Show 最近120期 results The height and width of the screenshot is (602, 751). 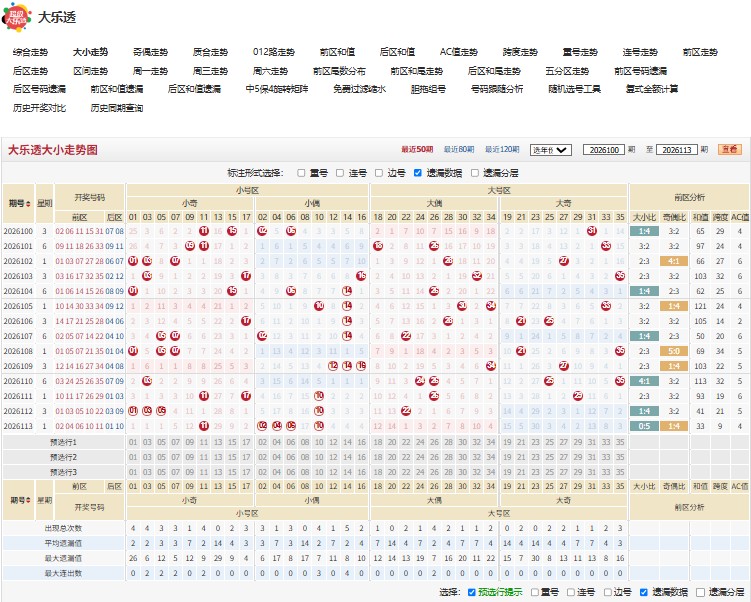pyautogui.click(x=502, y=149)
